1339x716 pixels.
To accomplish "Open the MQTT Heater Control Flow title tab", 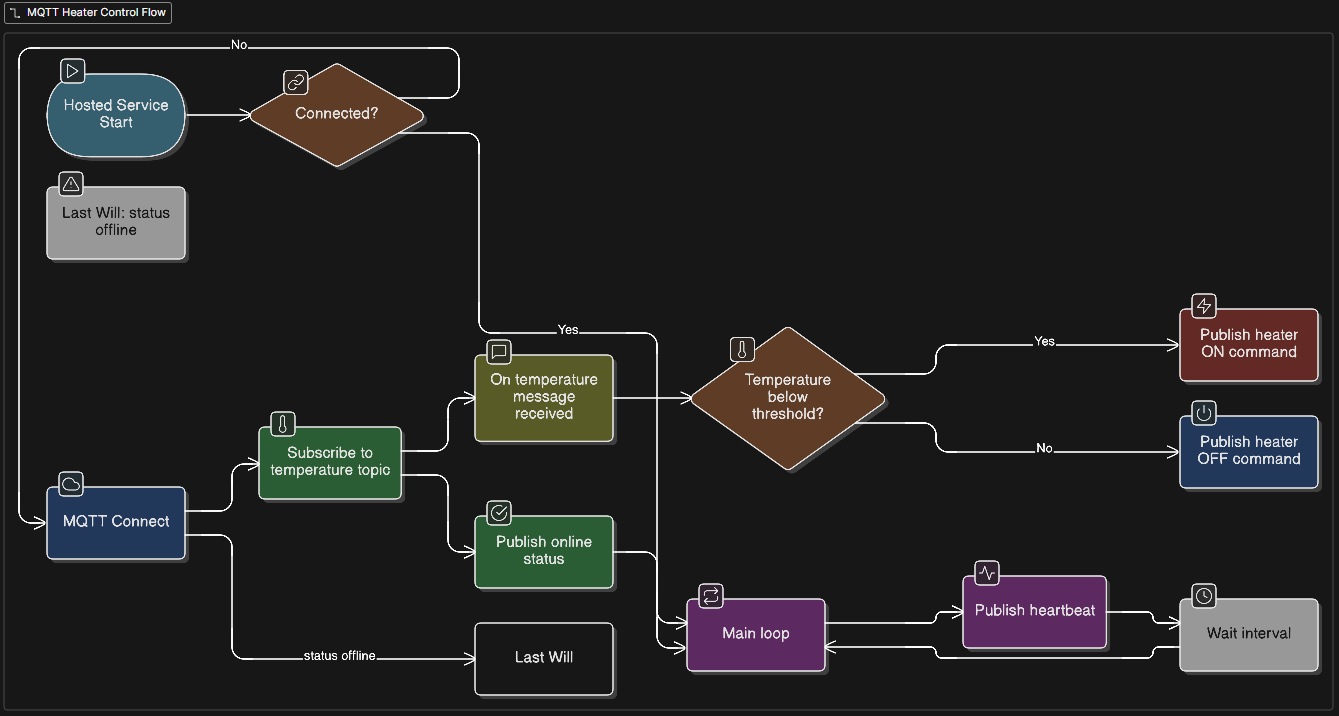I will tap(88, 13).
